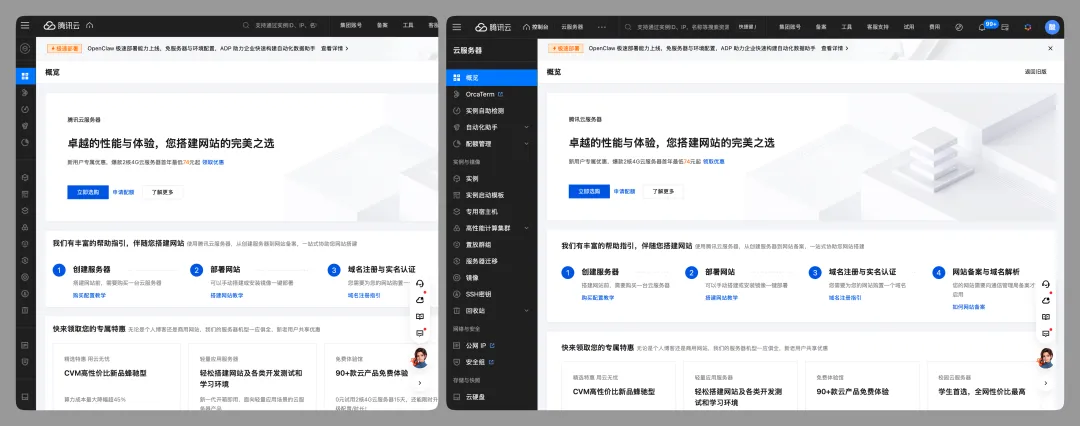
Task: Click the 返回旧版 link
Action: (x=1035, y=72)
